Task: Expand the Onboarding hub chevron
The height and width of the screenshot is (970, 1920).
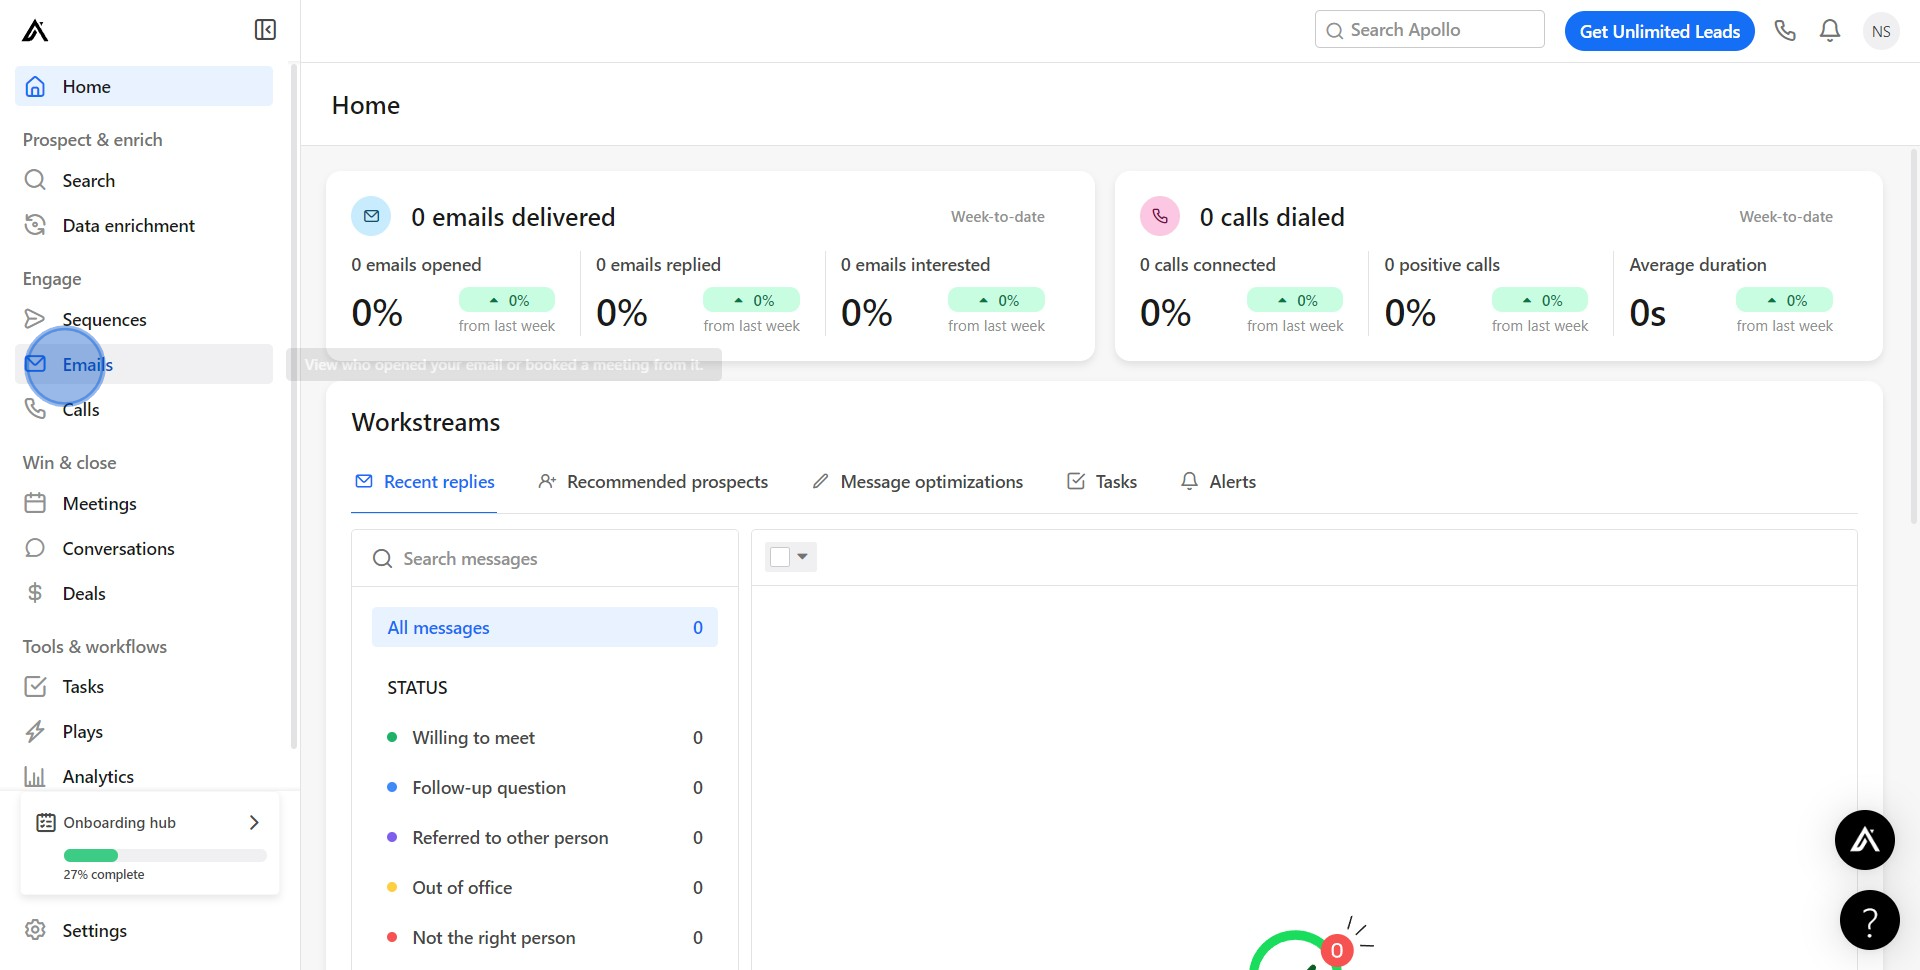Action: 254,822
